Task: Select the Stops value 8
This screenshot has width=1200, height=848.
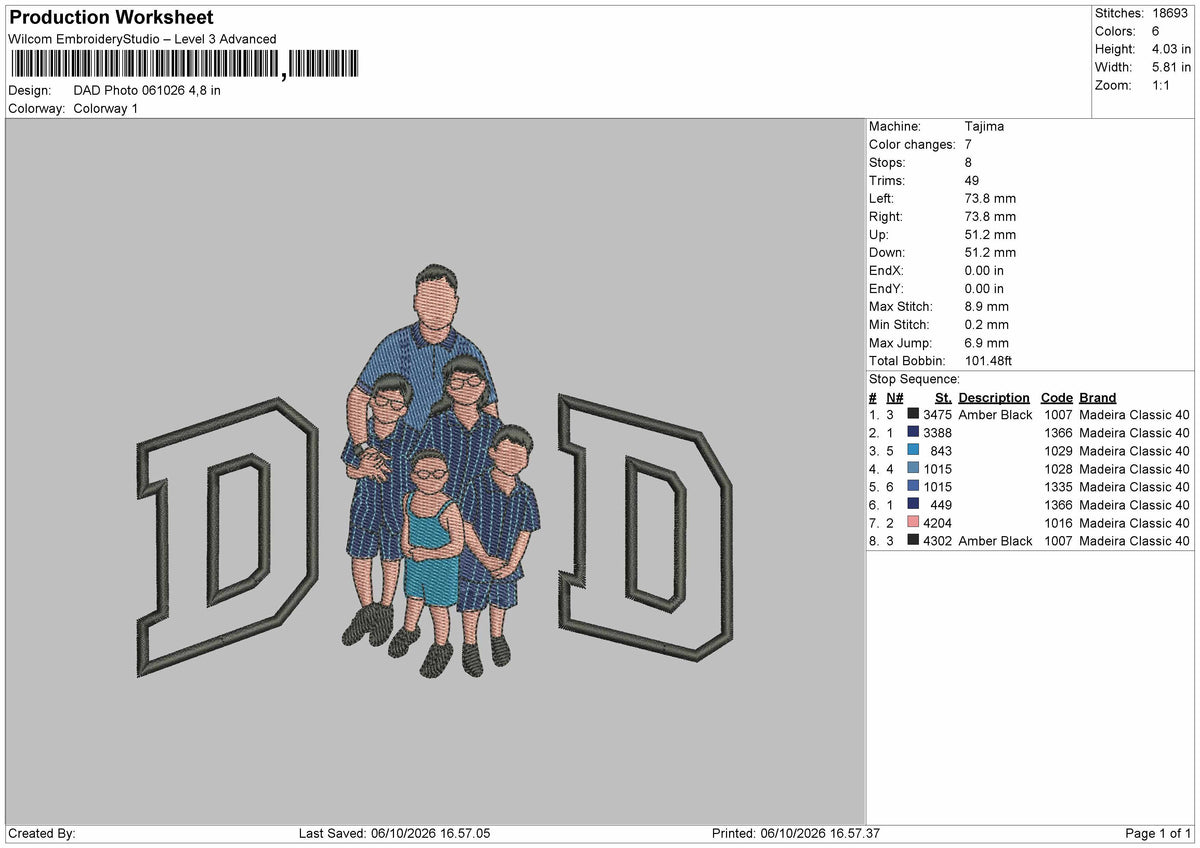Action: [969, 162]
